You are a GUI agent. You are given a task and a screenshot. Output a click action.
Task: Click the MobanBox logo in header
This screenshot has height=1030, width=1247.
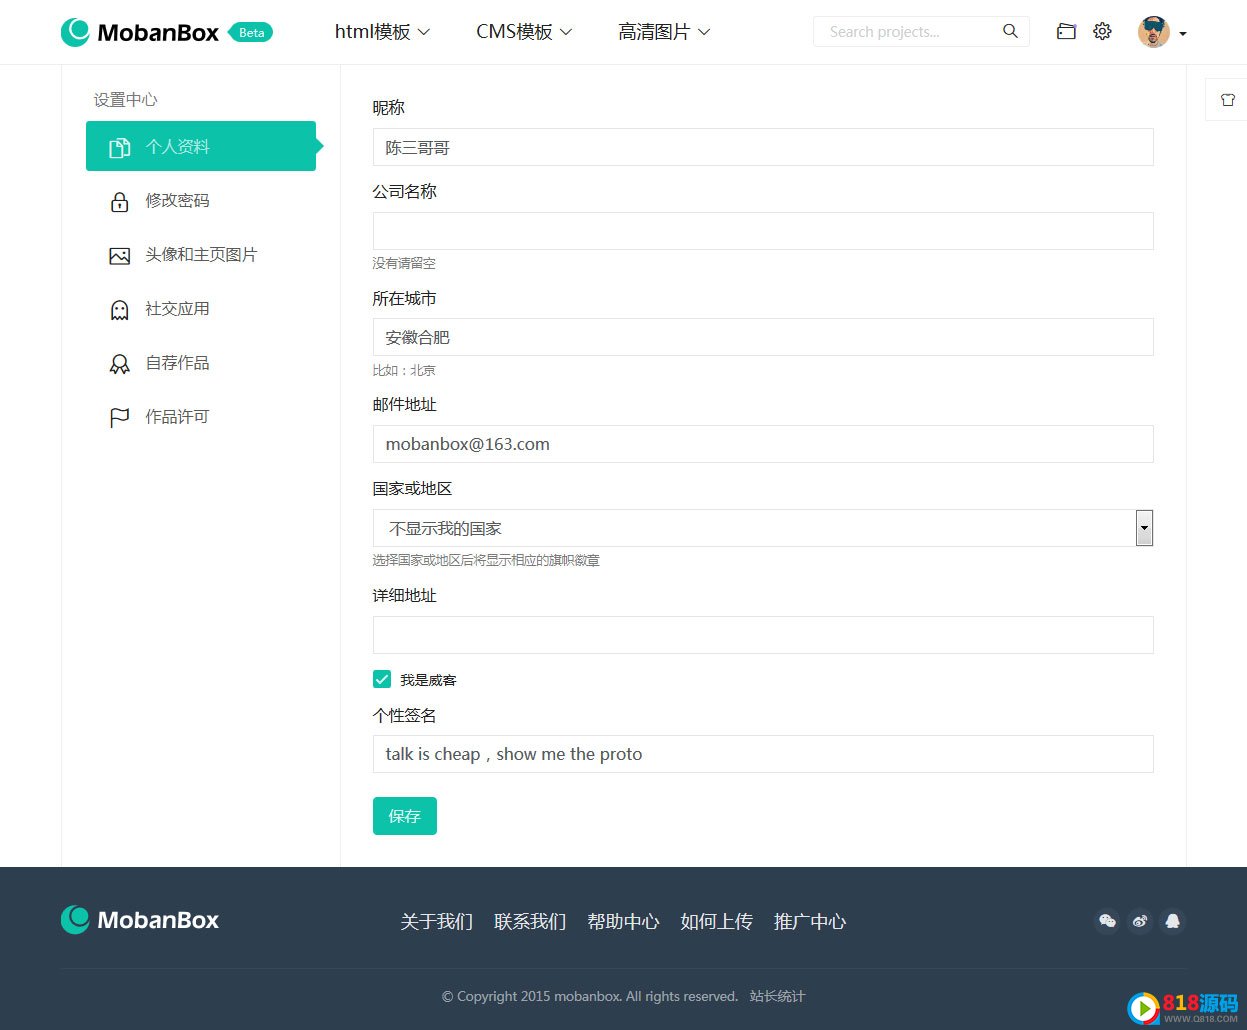(x=140, y=32)
